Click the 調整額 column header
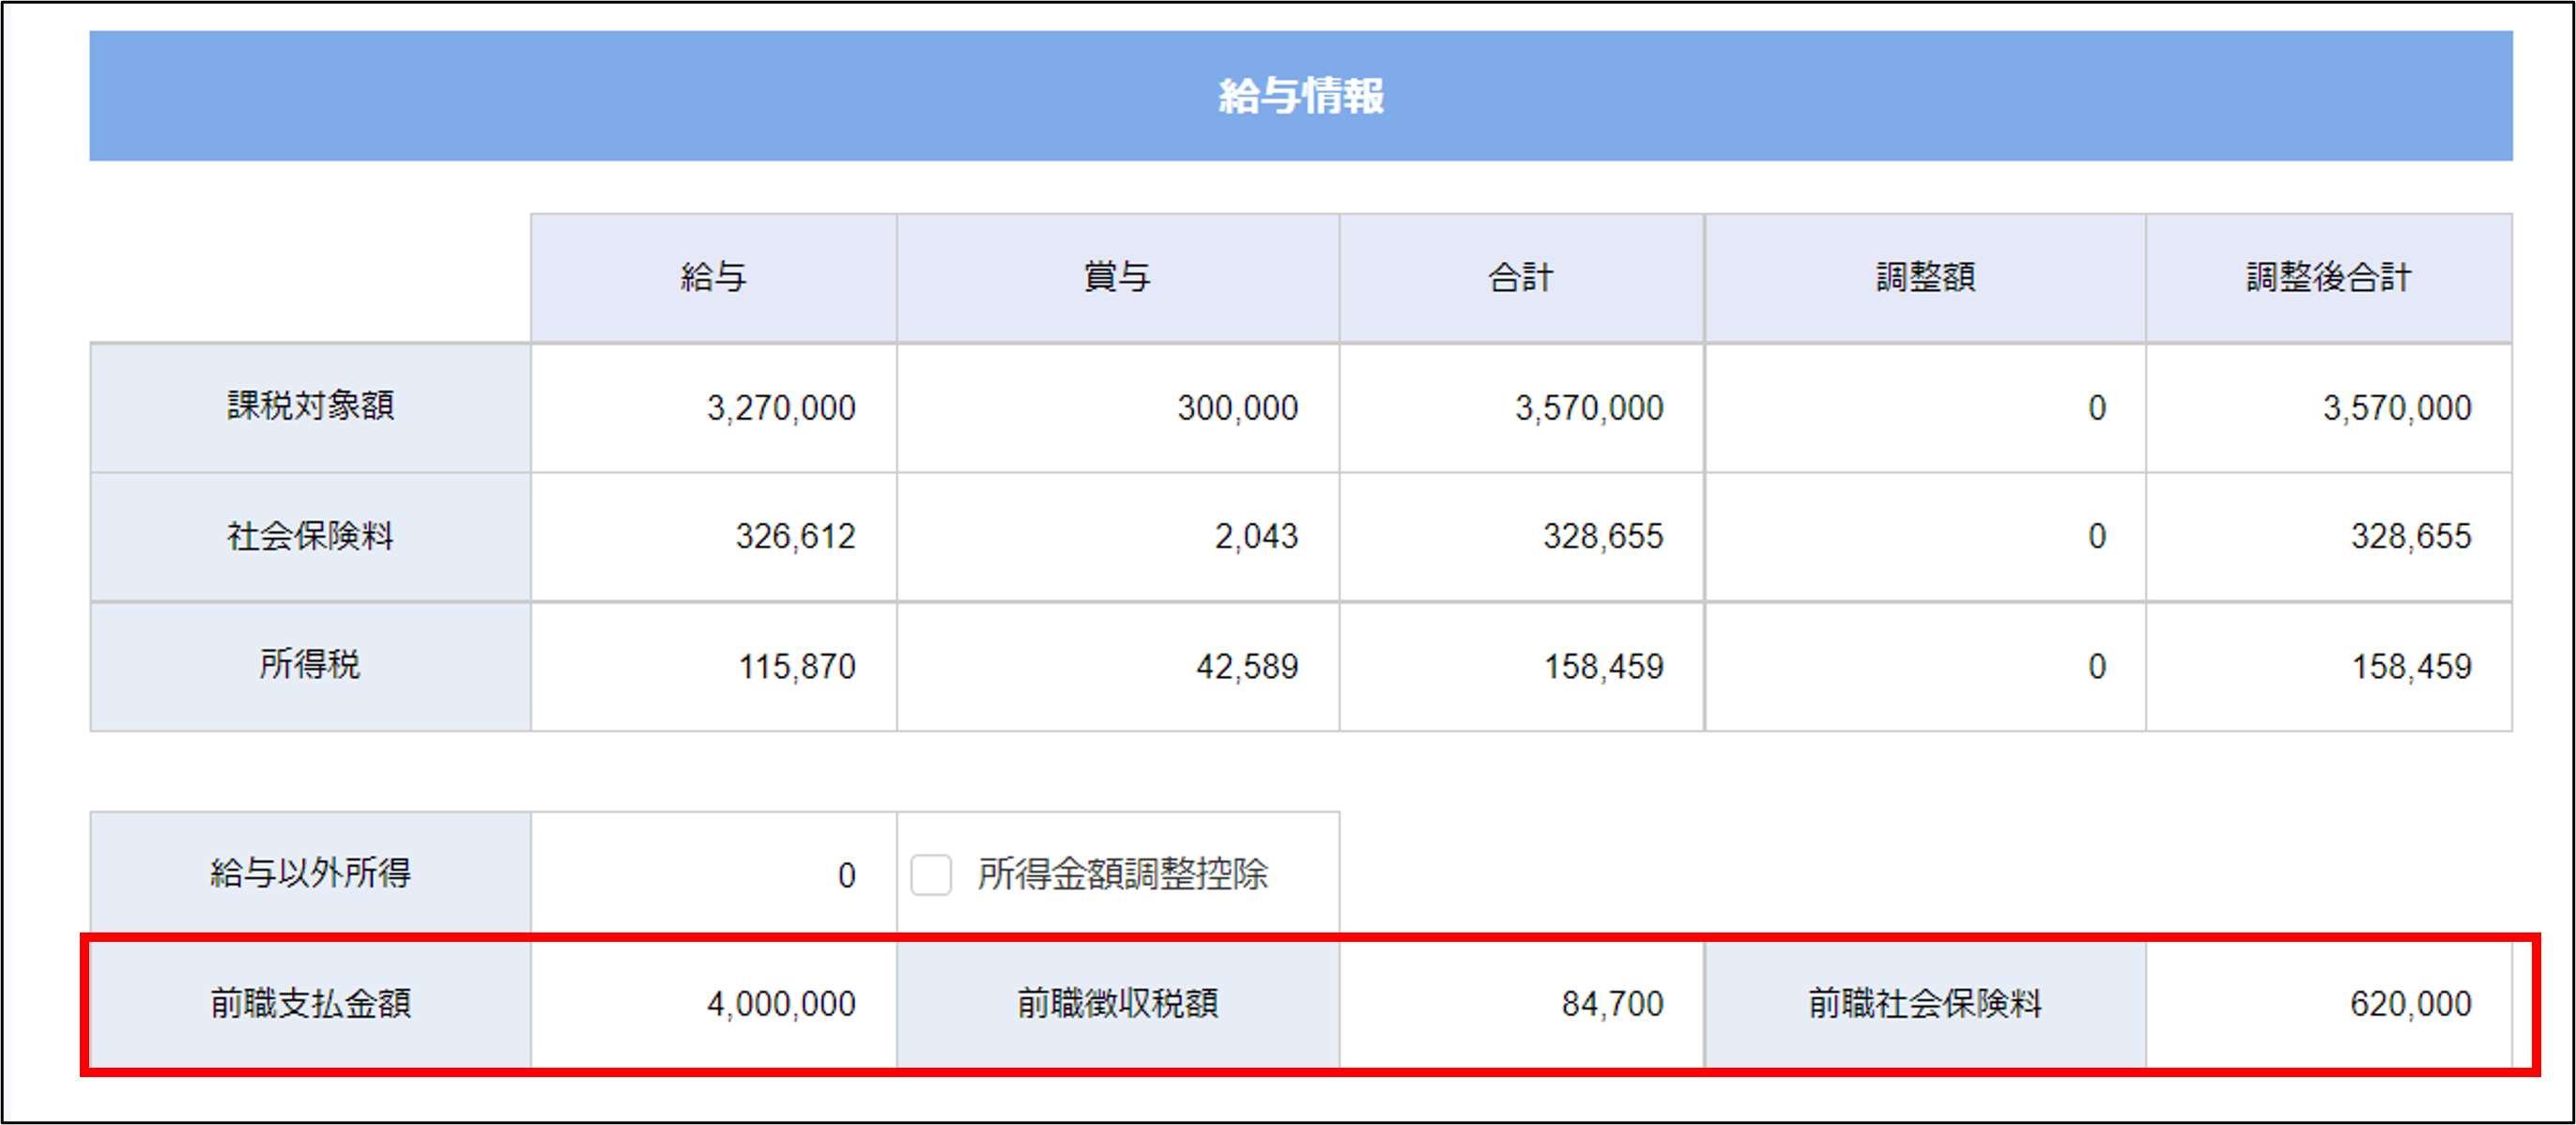This screenshot has width=2576, height=1125. click(1925, 277)
